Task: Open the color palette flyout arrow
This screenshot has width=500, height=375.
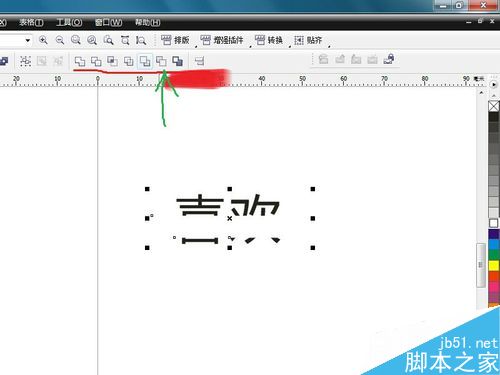Action: [x=494, y=85]
